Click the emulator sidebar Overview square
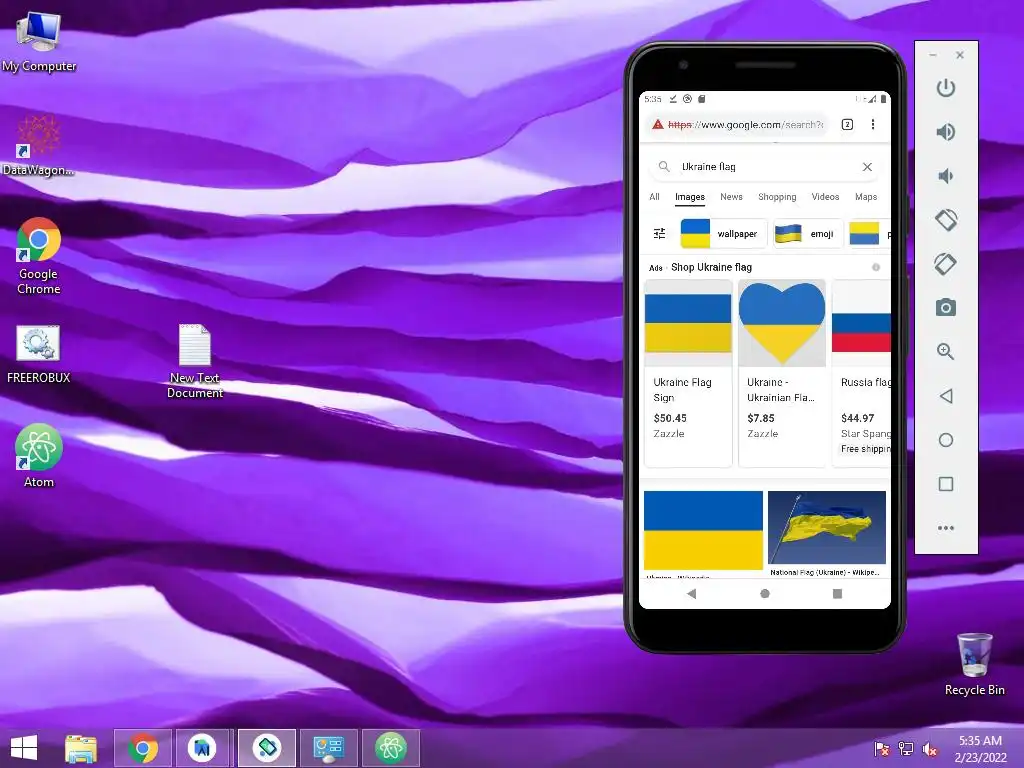The width and height of the screenshot is (1024, 768). pos(946,484)
